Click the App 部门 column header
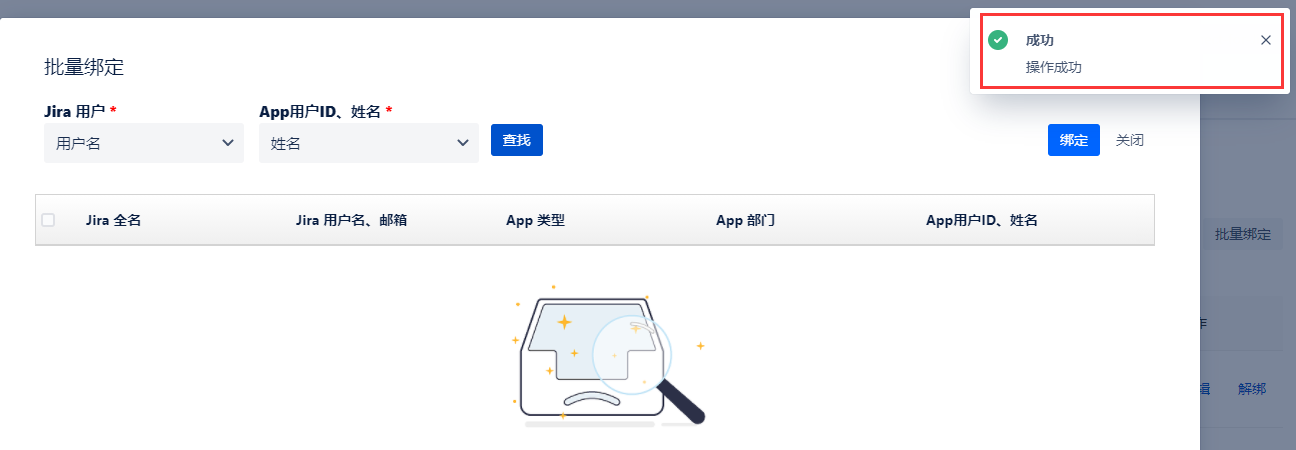This screenshot has width=1296, height=450. pyautogui.click(x=746, y=220)
